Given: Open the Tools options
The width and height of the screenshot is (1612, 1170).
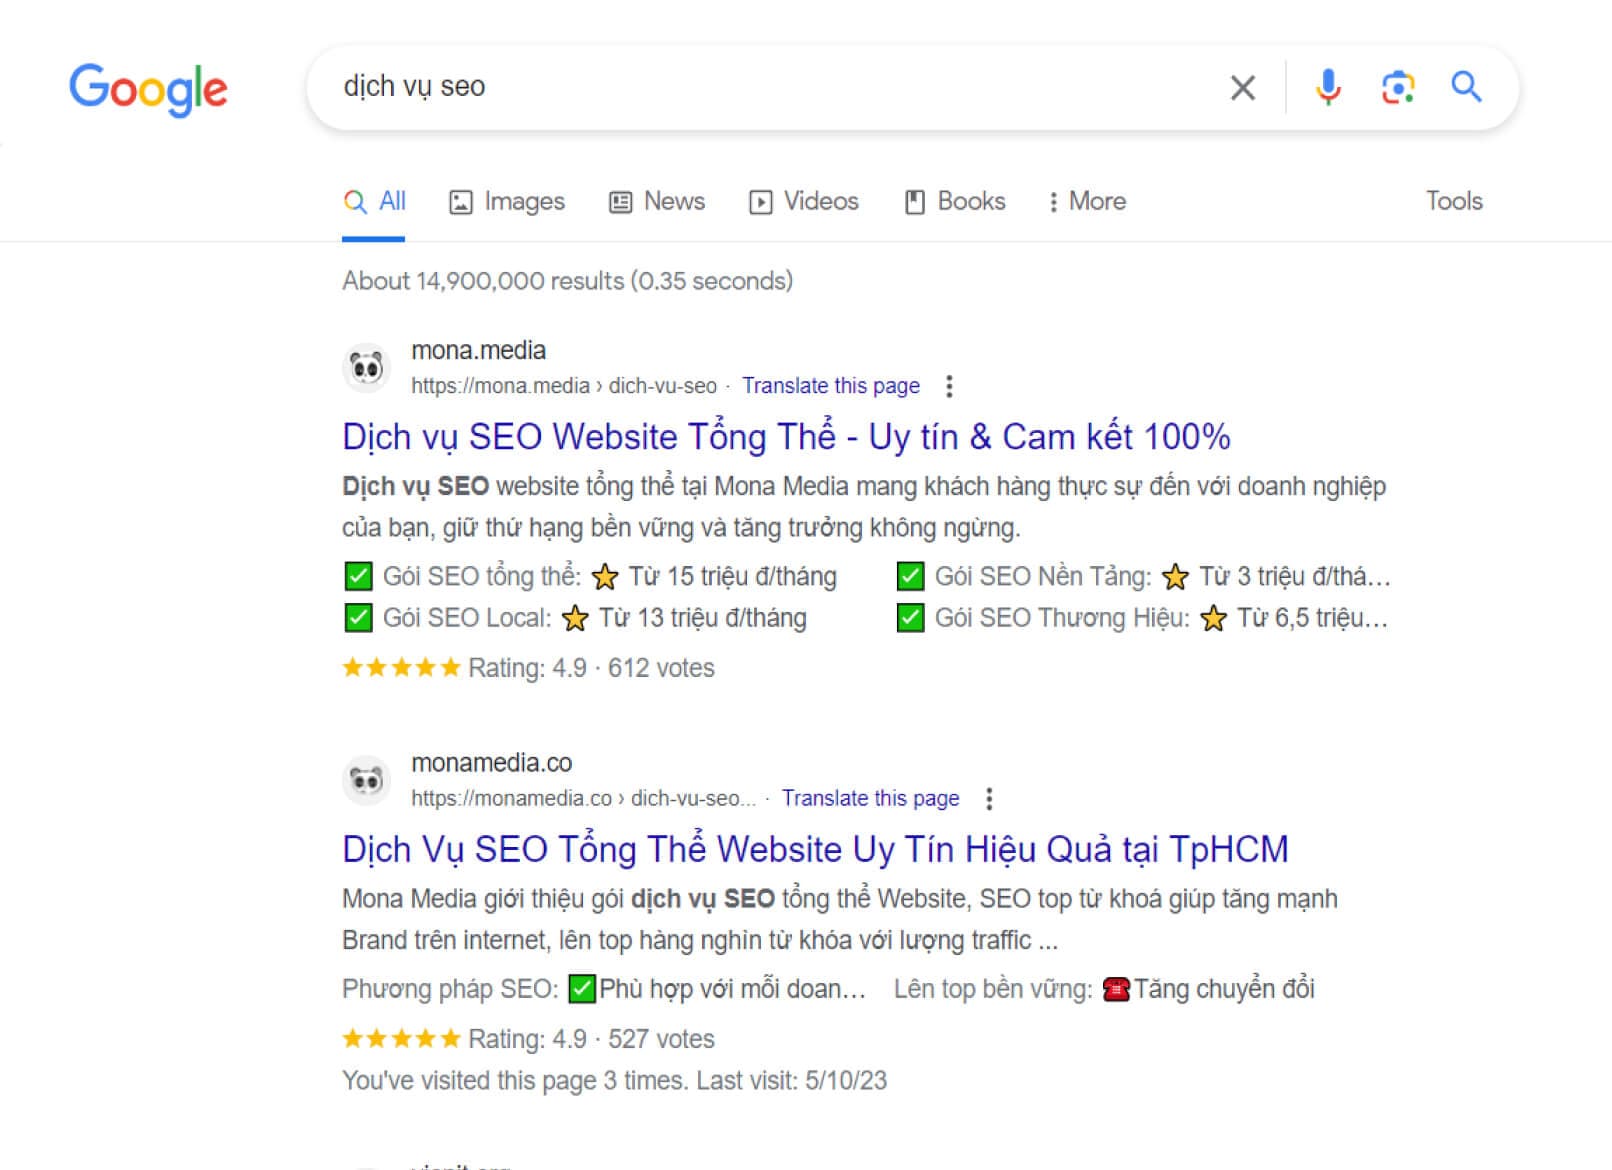Looking at the screenshot, I should tap(1453, 201).
